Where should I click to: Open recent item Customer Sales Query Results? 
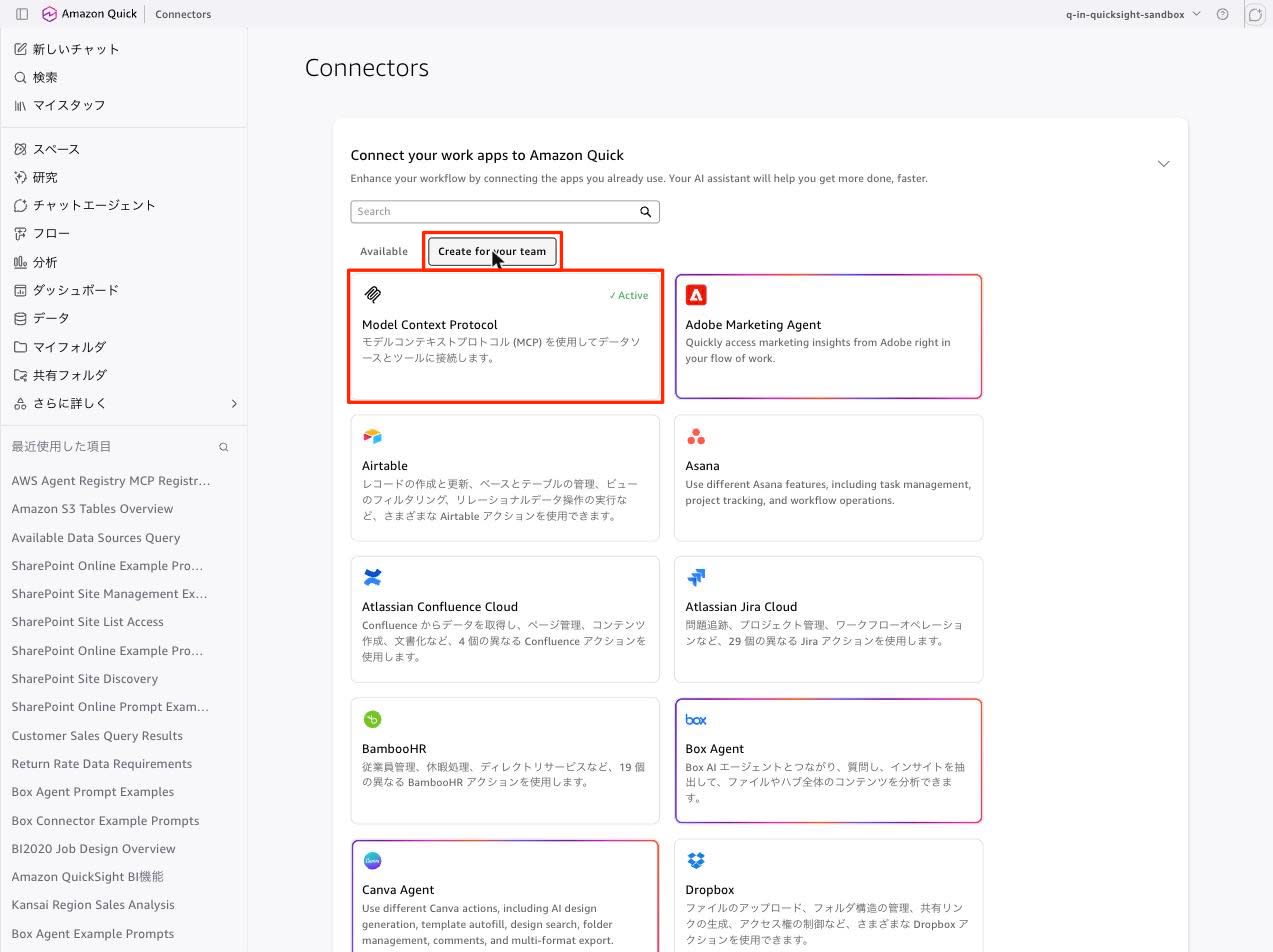97,736
